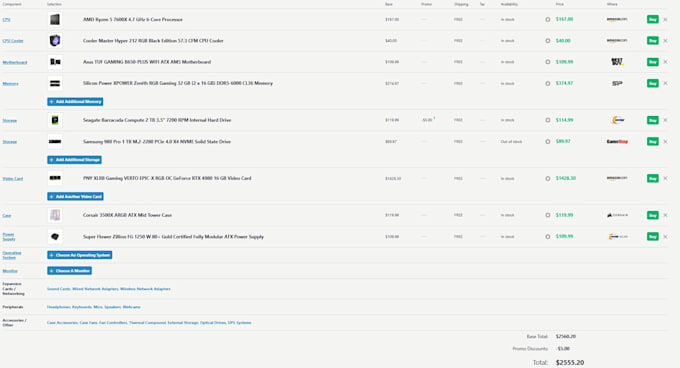680x368 pixels.
Task: Open the Wireless Network Adapters link
Action: [x=145, y=289]
